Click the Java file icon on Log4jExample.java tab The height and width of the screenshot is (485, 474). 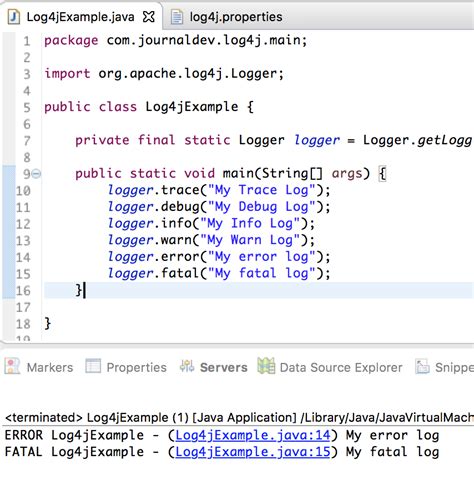14,17
